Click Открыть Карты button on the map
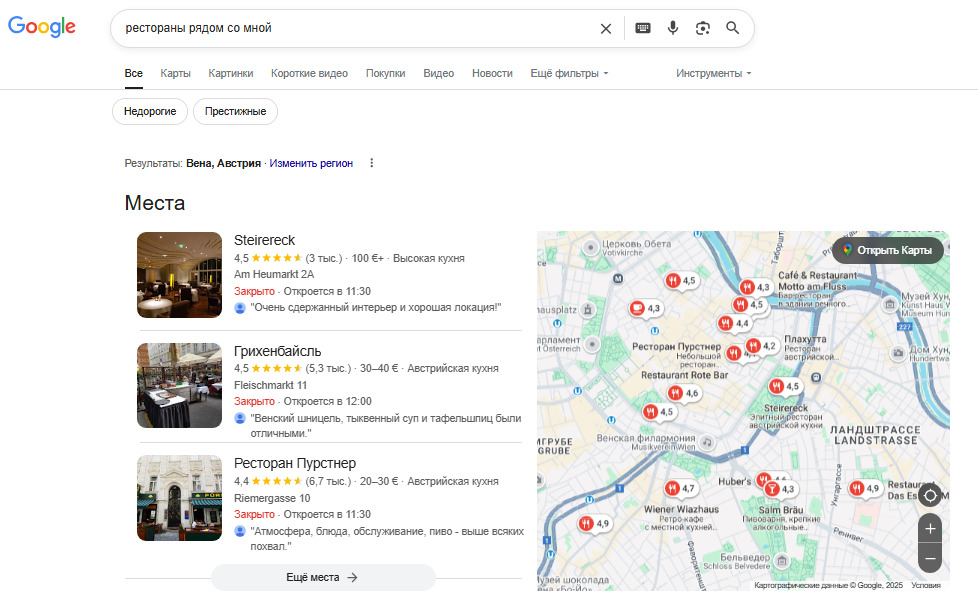The width and height of the screenshot is (978, 597). (x=888, y=250)
